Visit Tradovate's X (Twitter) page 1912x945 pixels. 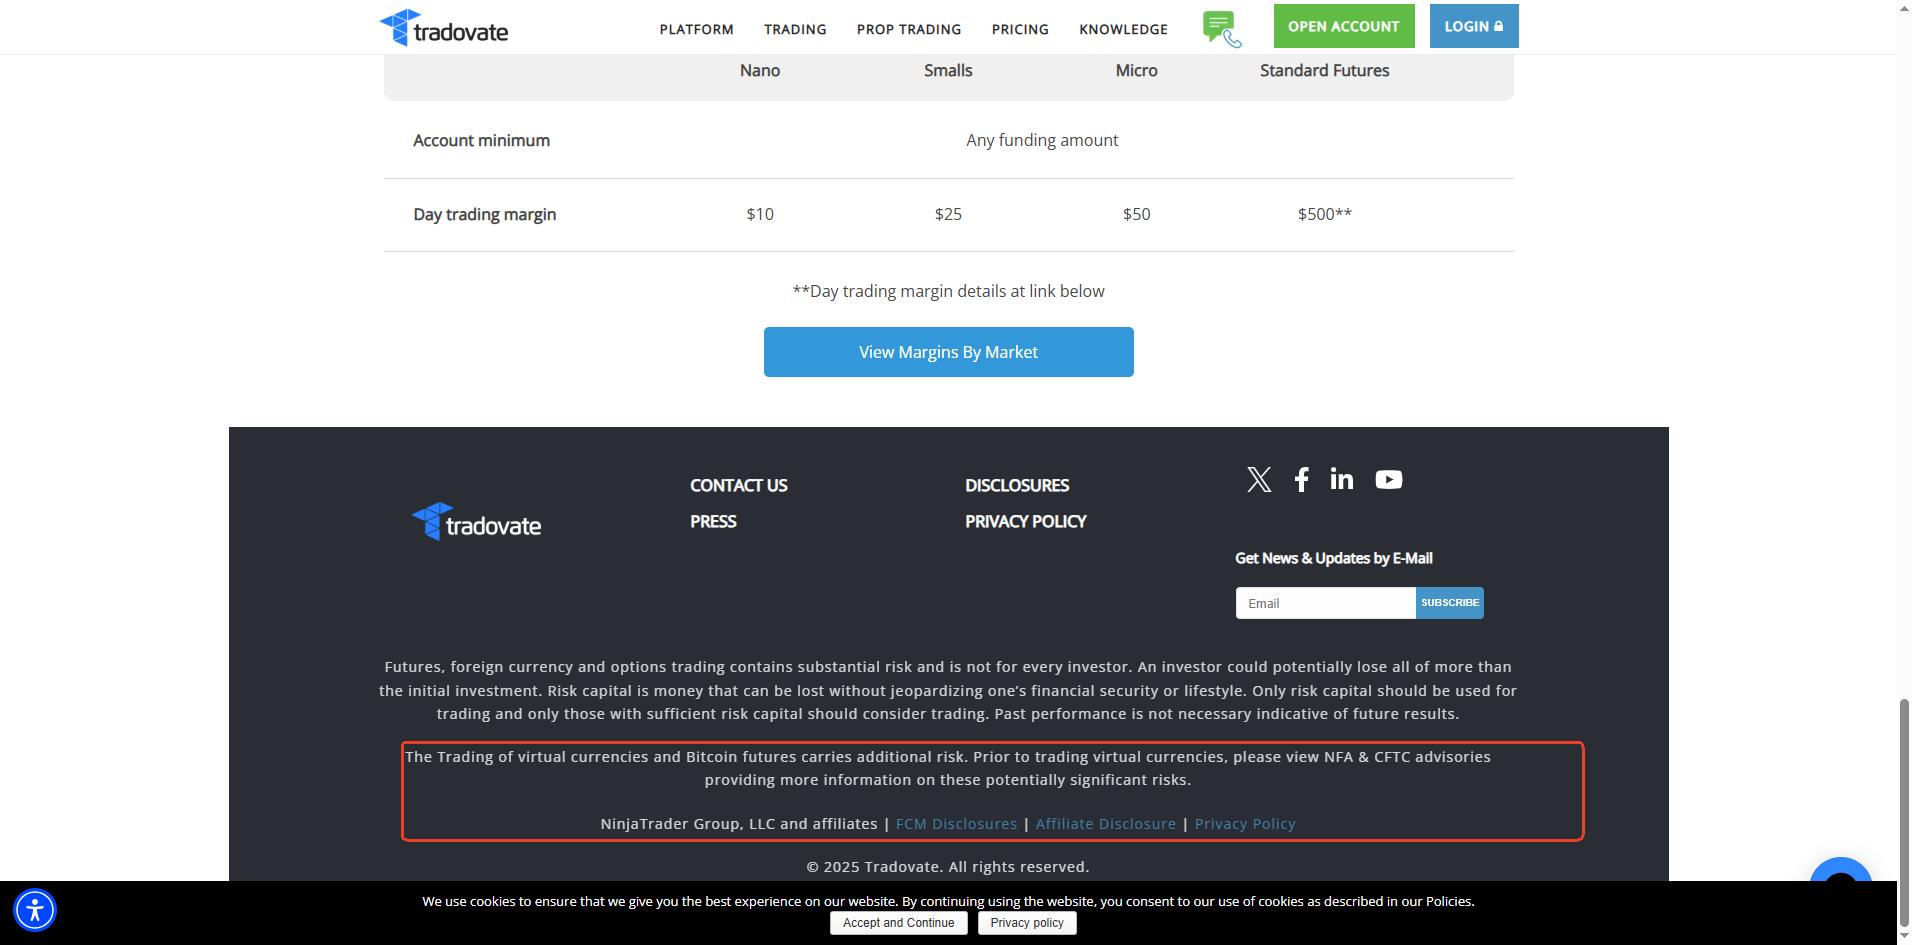(x=1259, y=480)
